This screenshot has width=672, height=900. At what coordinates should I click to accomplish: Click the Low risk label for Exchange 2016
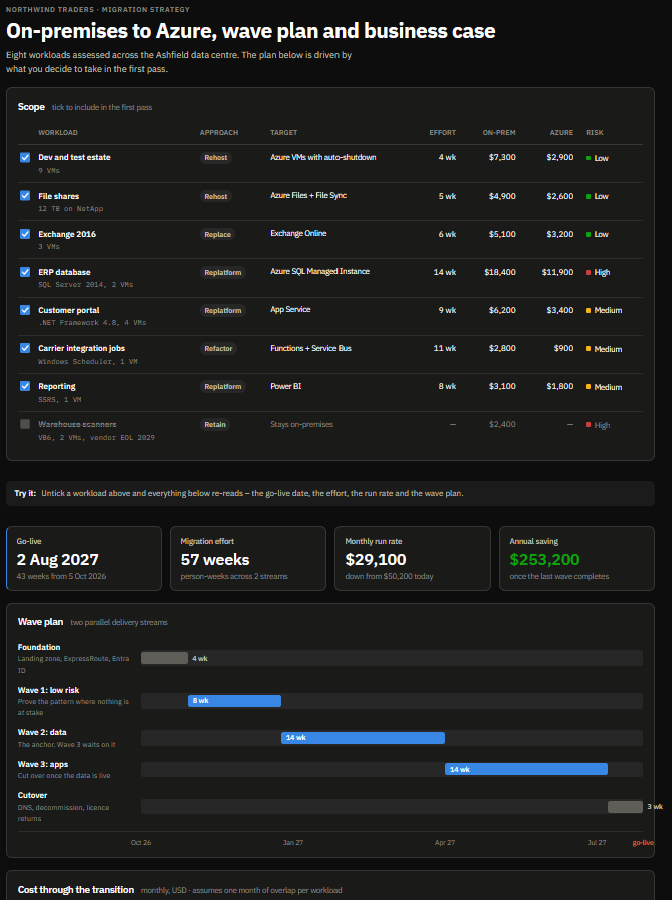coord(597,234)
